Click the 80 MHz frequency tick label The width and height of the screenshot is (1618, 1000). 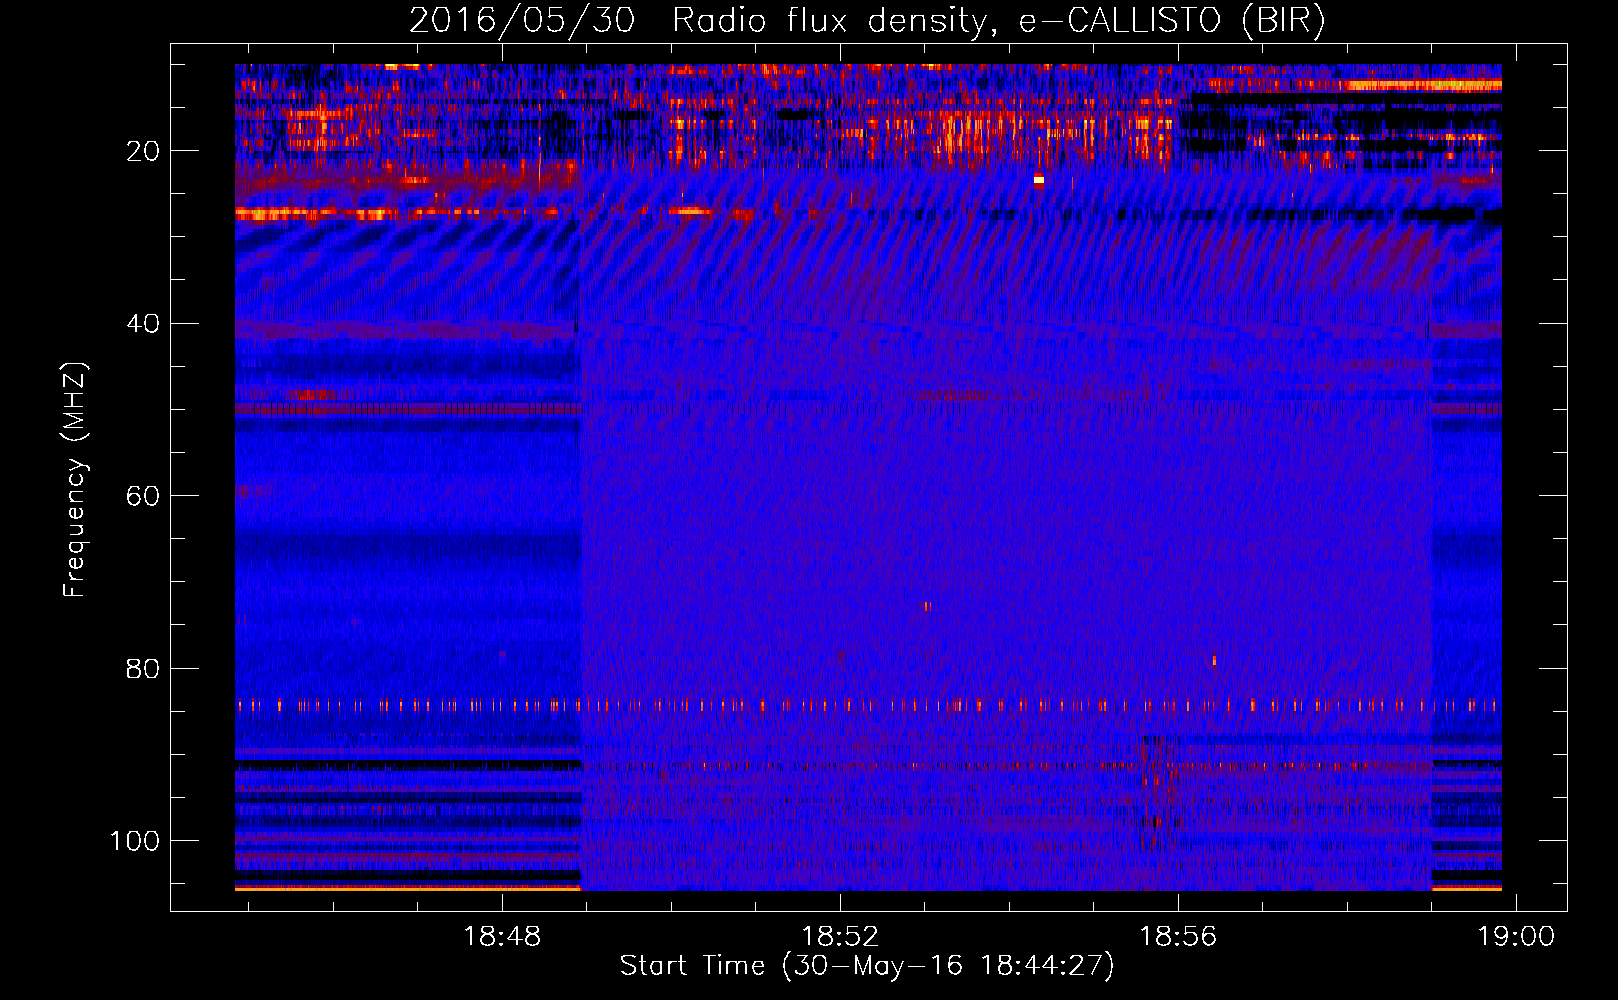(x=143, y=669)
